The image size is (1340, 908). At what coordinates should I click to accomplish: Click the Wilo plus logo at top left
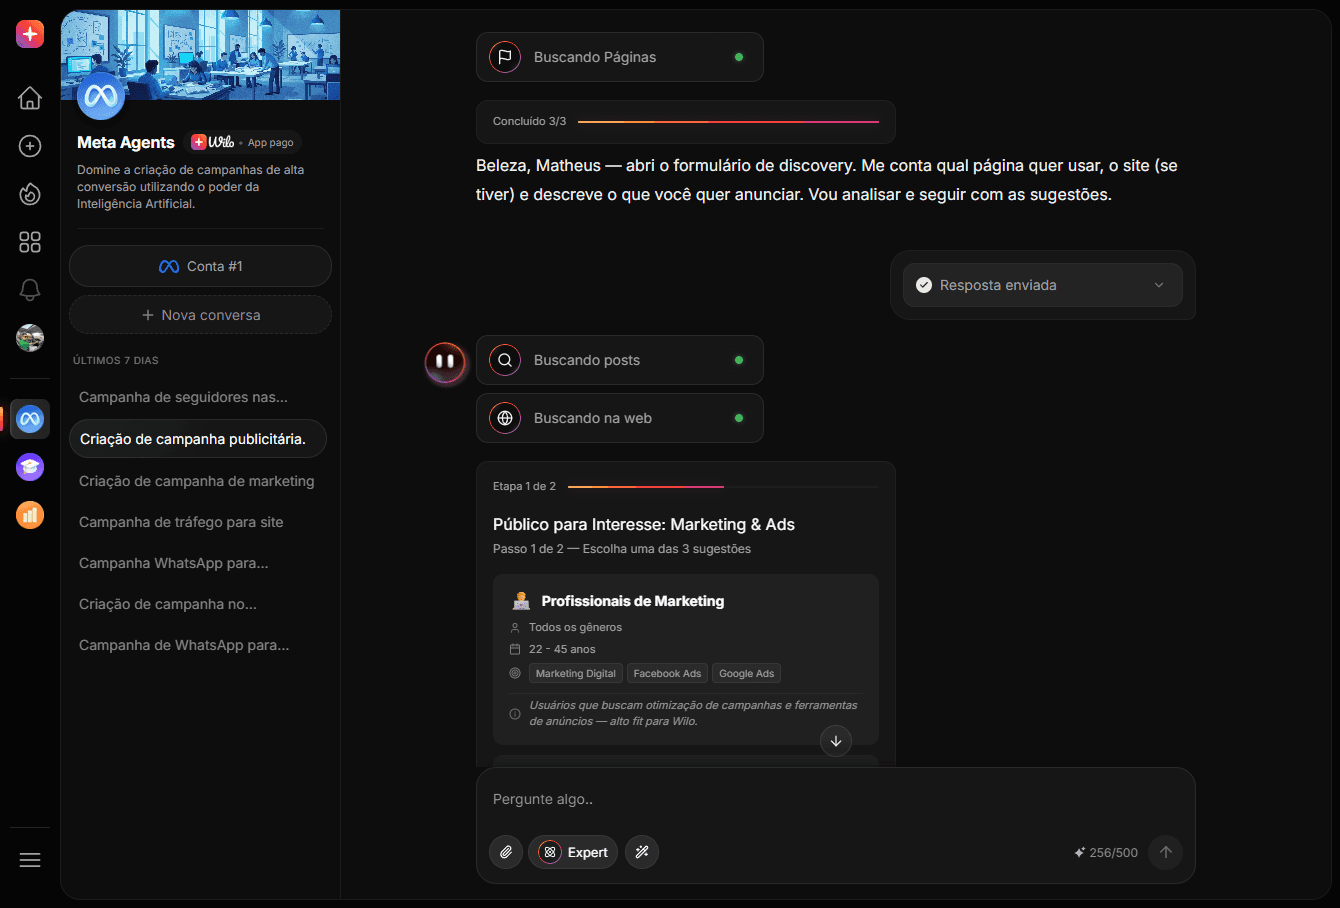tap(30, 34)
